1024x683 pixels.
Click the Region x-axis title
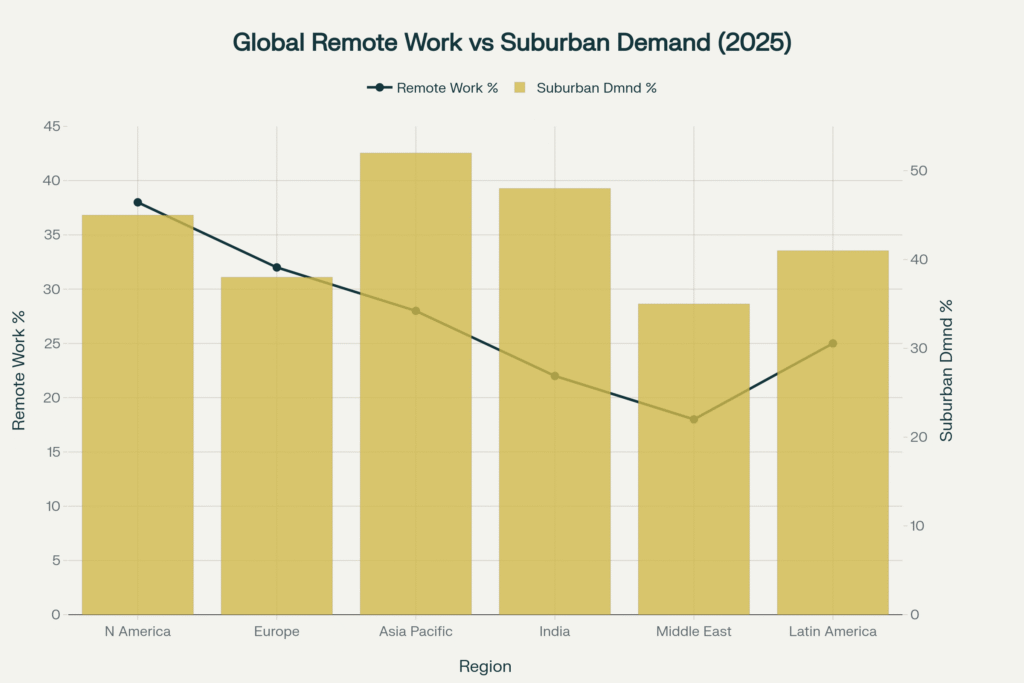pos(485,666)
